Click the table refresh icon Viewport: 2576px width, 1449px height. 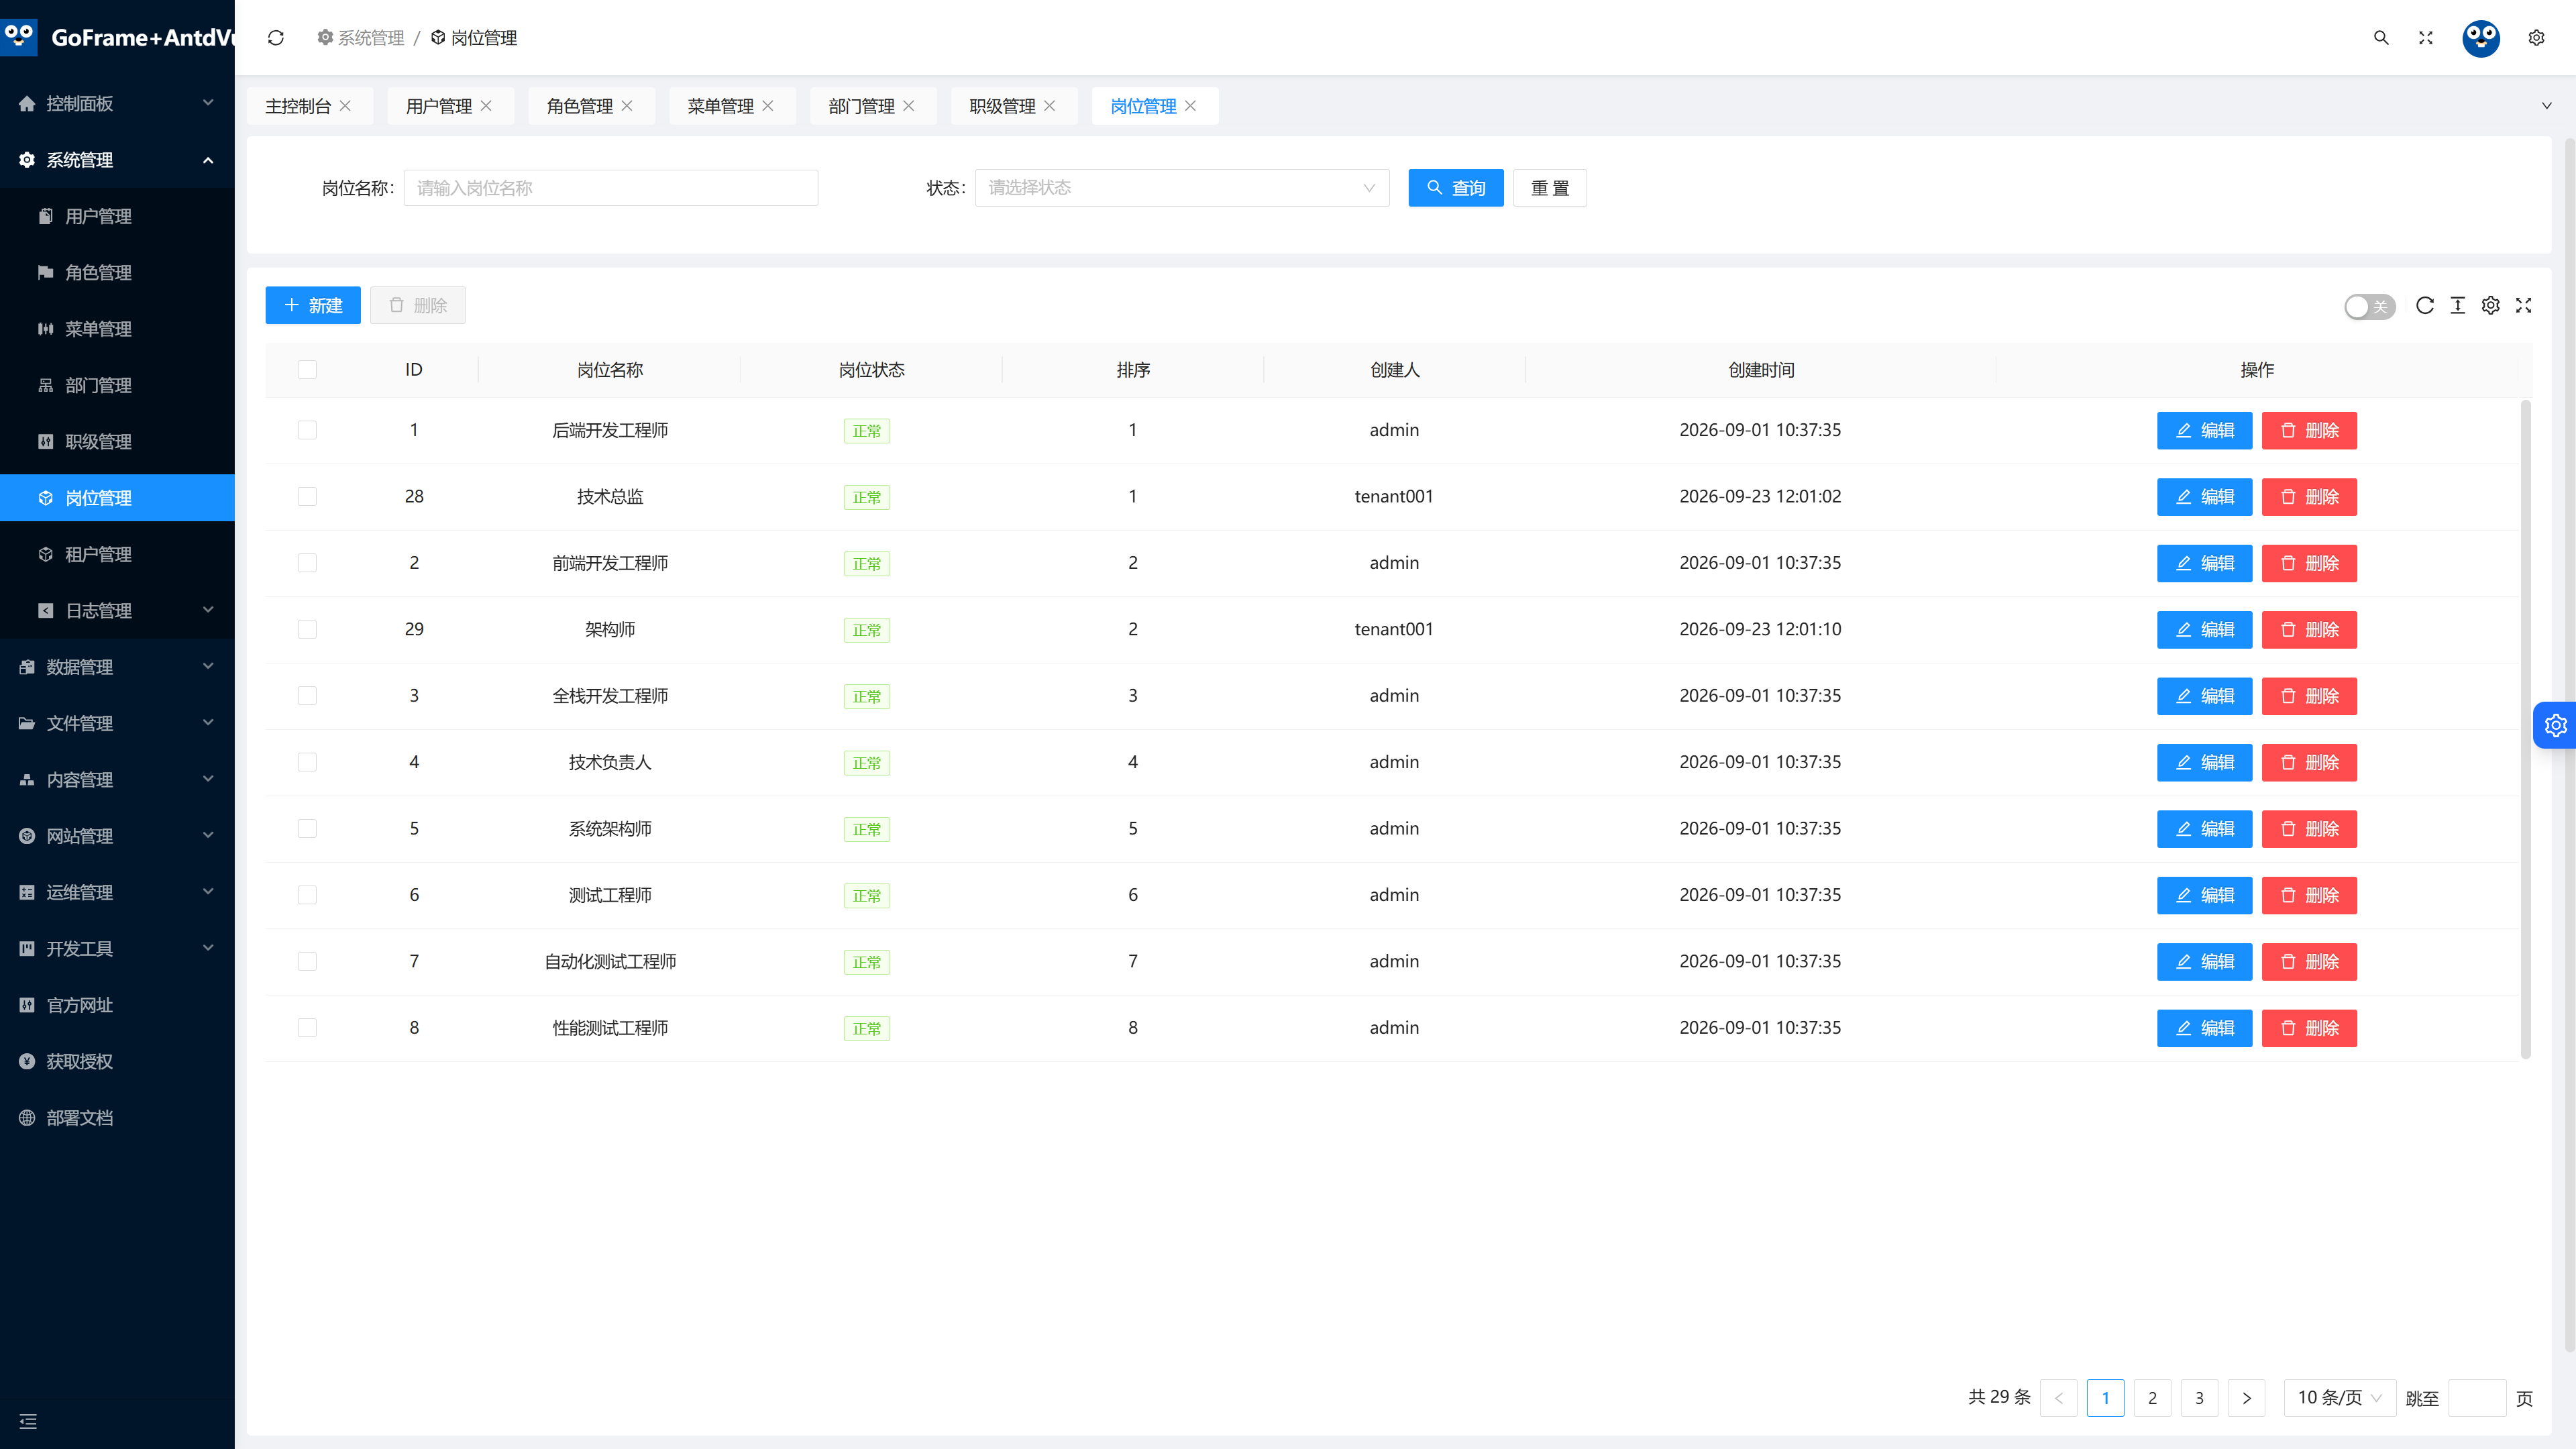(2424, 306)
